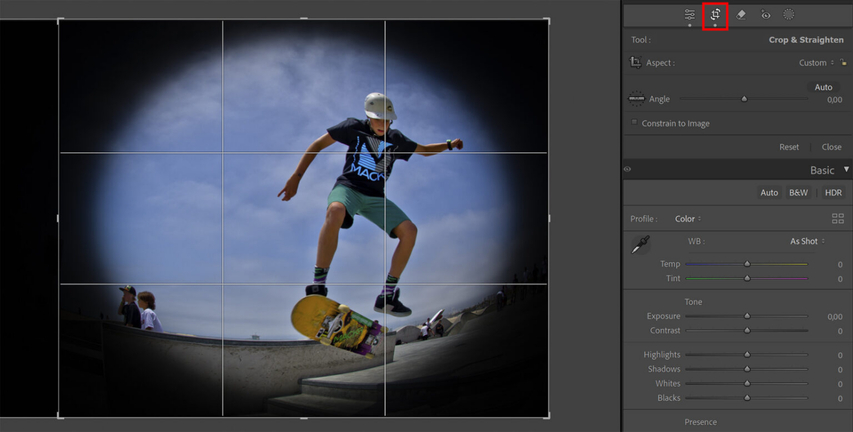Switch treatment to B&W

(x=798, y=193)
